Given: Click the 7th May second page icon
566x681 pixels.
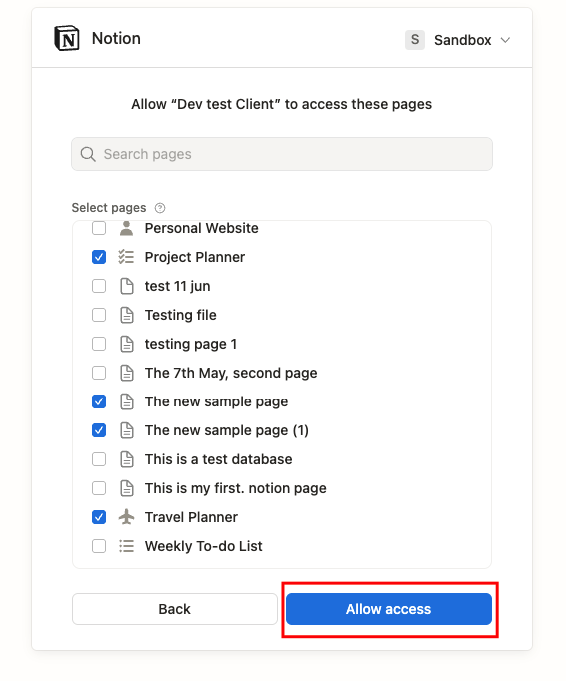Looking at the screenshot, I should (126, 373).
